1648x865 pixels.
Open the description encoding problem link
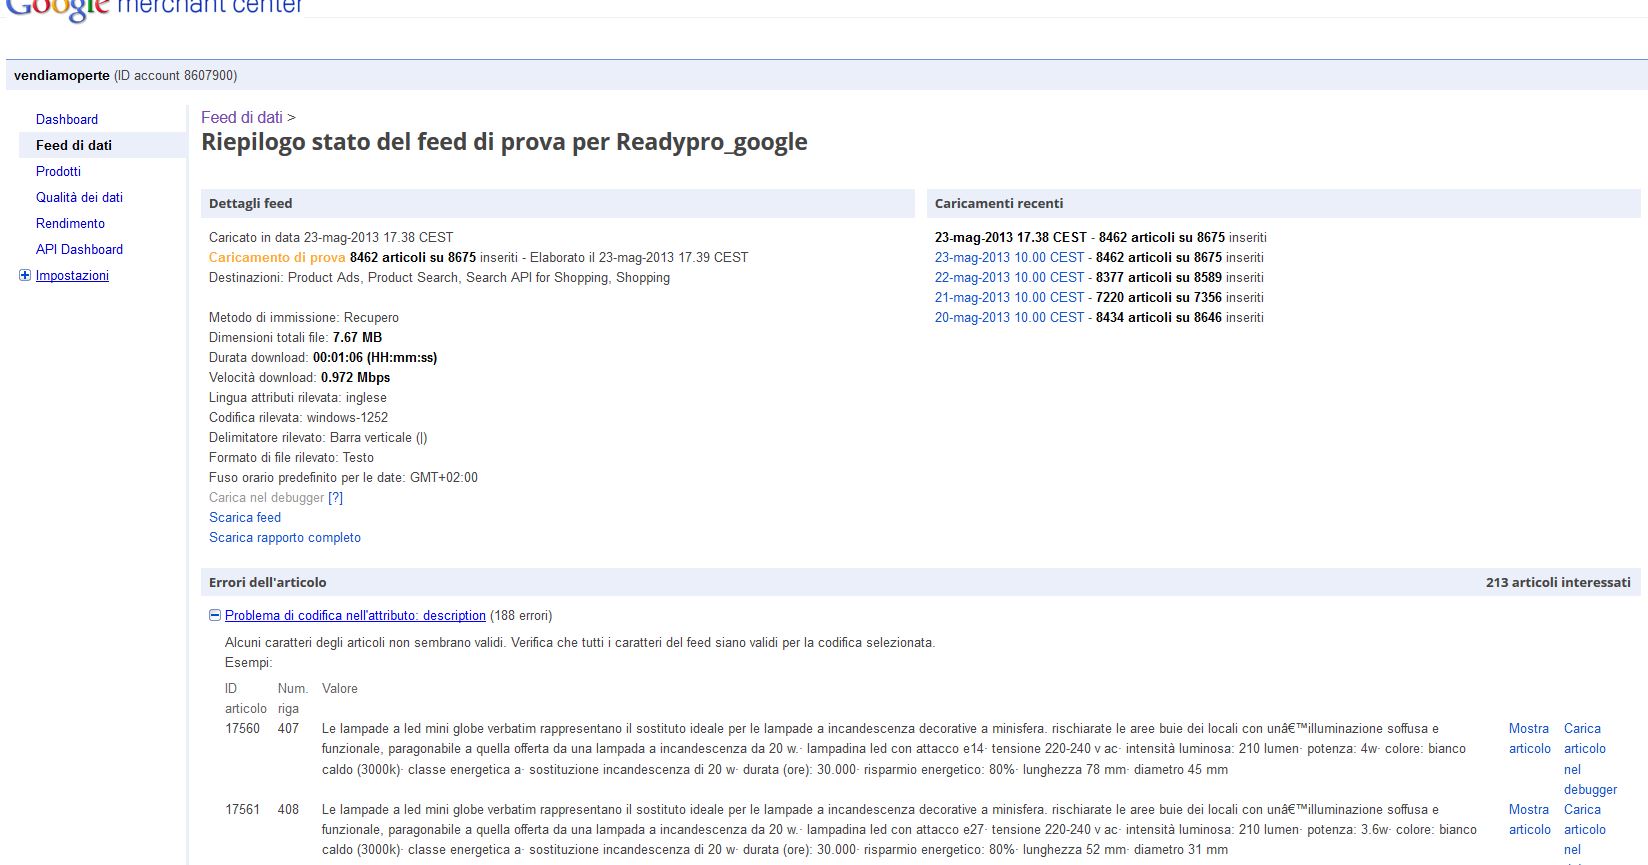coord(355,615)
